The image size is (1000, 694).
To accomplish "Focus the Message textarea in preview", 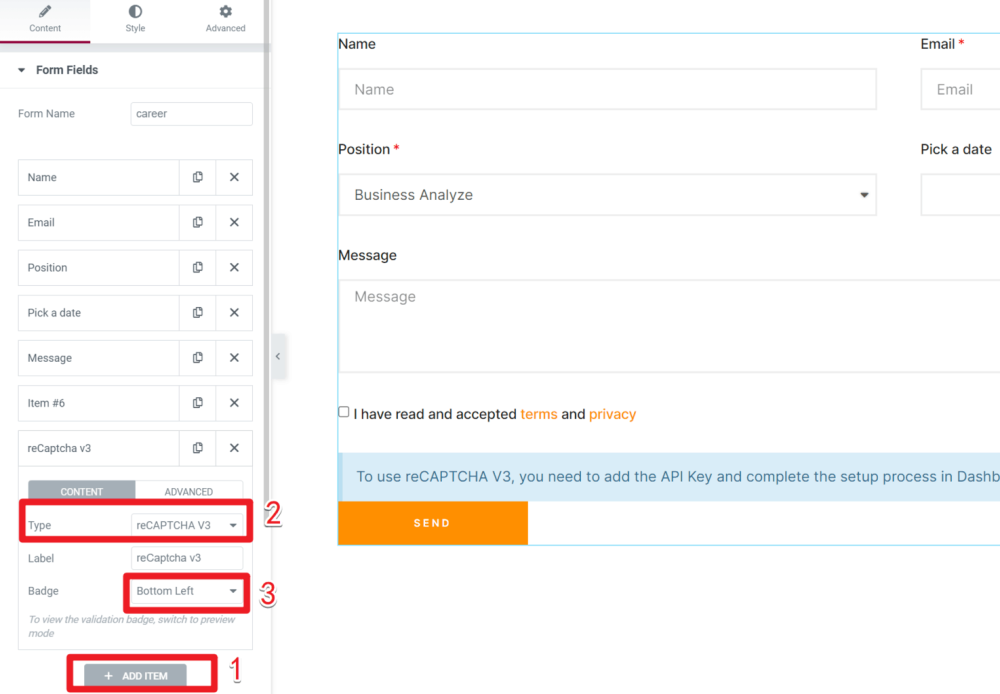I will (669, 326).
